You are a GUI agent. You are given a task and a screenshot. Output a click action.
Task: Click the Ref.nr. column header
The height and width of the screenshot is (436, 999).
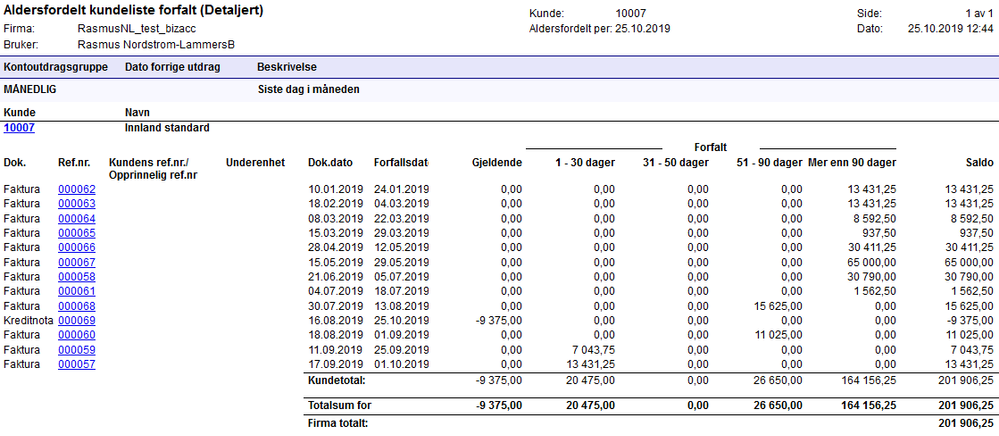point(73,163)
